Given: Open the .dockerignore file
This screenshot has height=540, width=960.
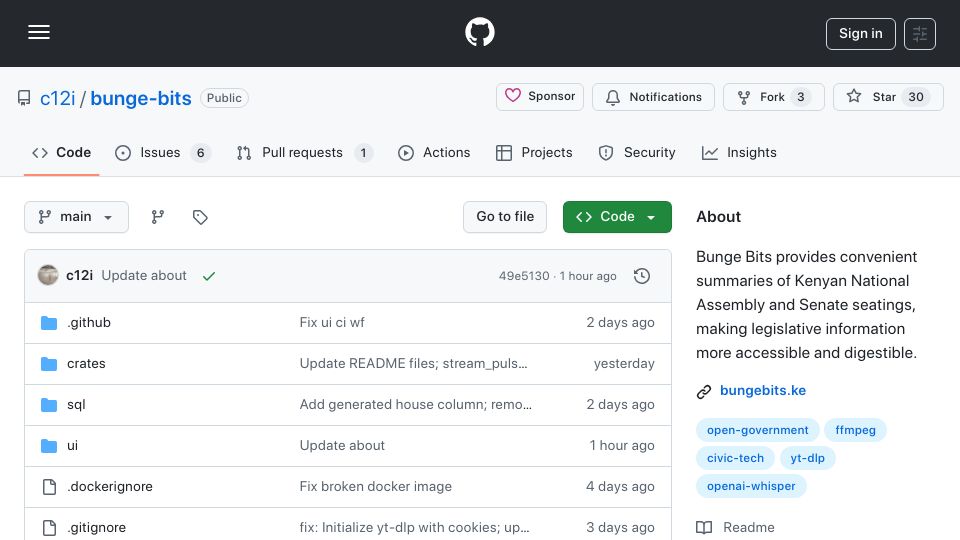Looking at the screenshot, I should coord(110,487).
